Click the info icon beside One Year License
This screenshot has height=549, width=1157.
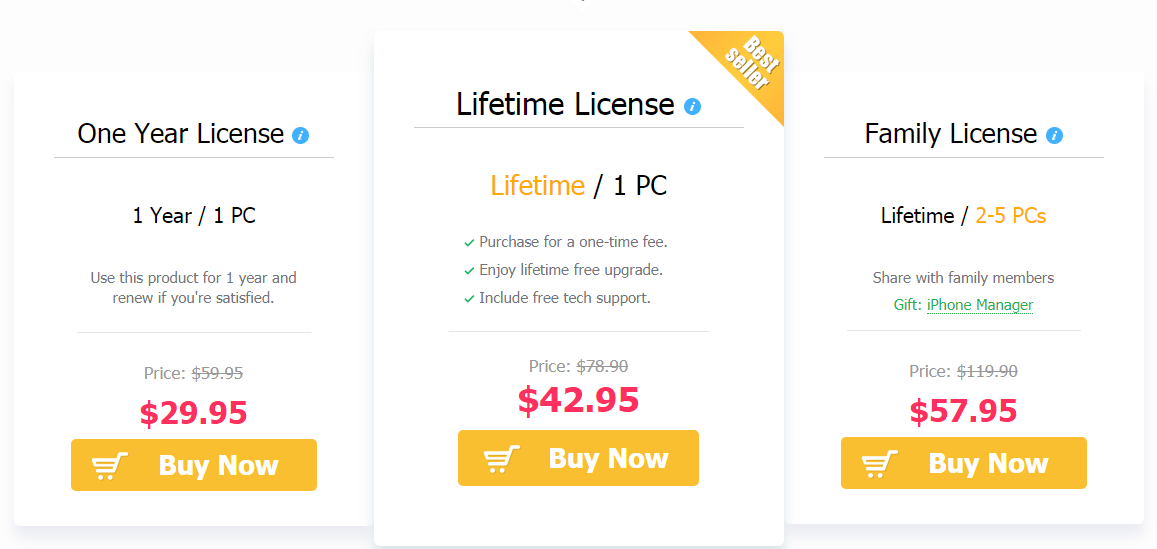click(x=300, y=136)
